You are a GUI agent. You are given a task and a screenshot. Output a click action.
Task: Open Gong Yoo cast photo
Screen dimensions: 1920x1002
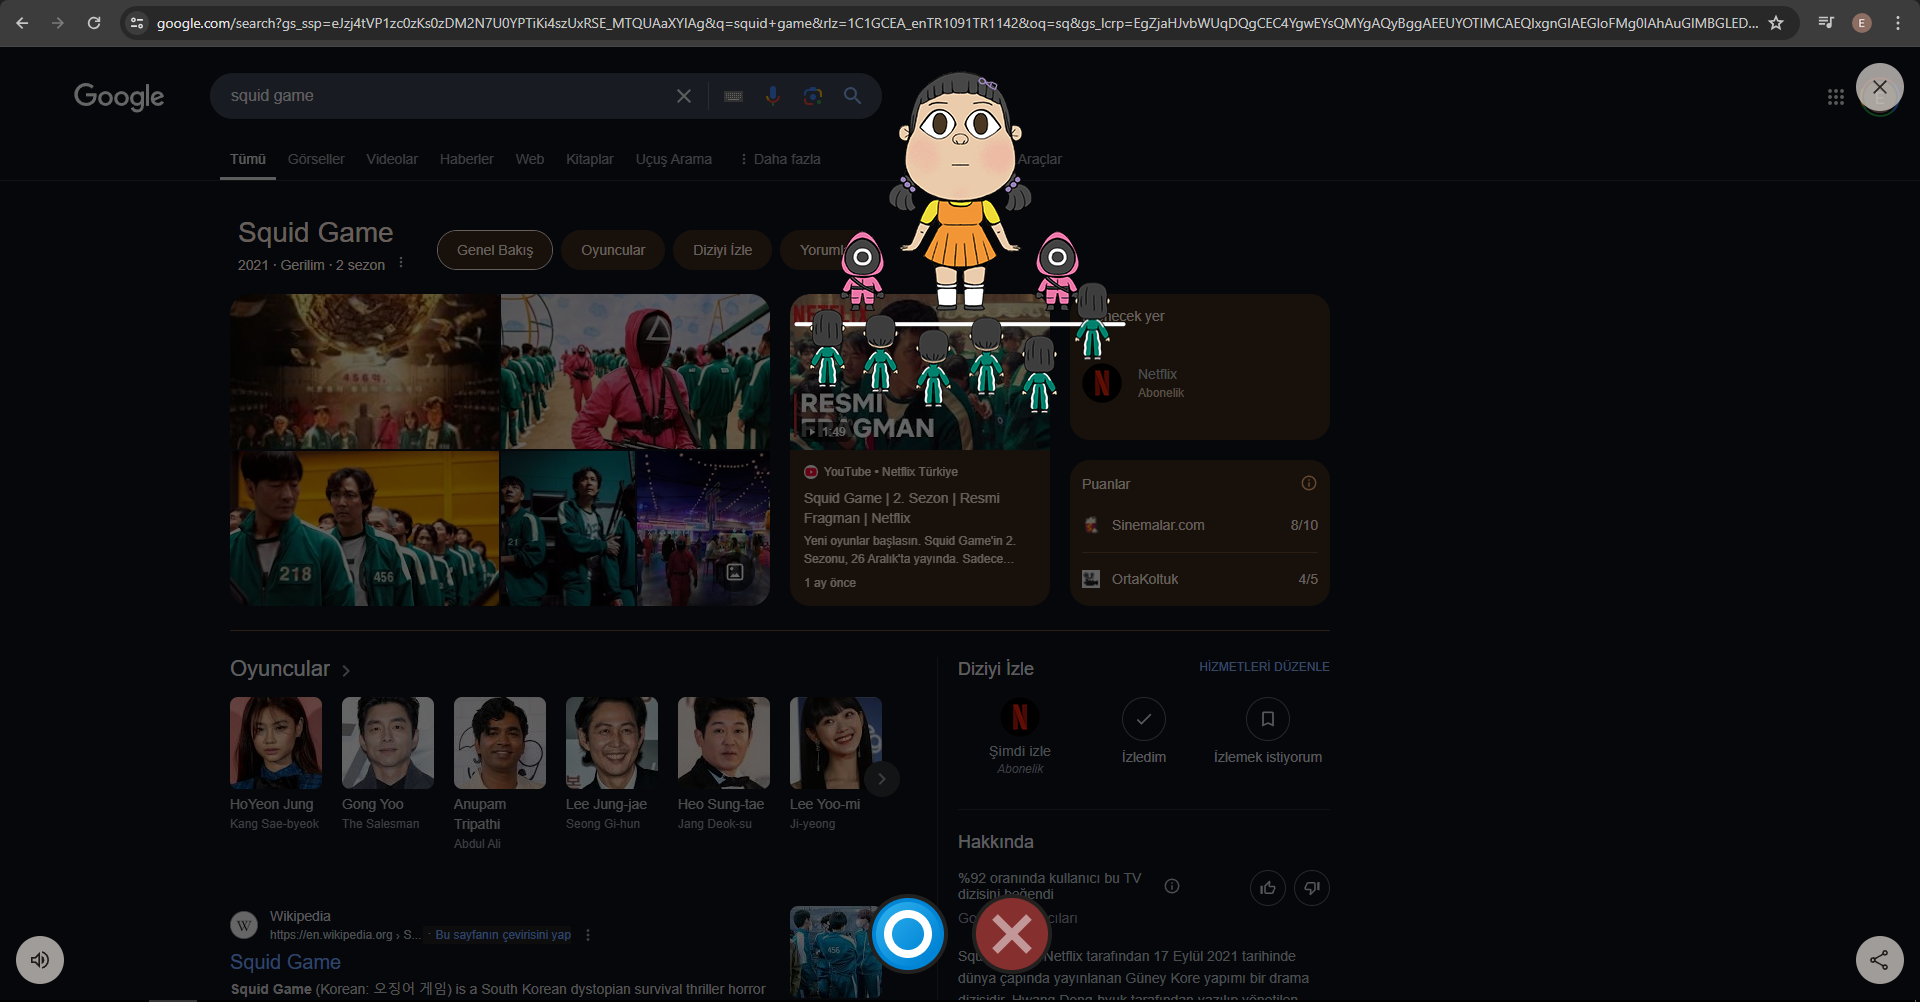coord(388,743)
